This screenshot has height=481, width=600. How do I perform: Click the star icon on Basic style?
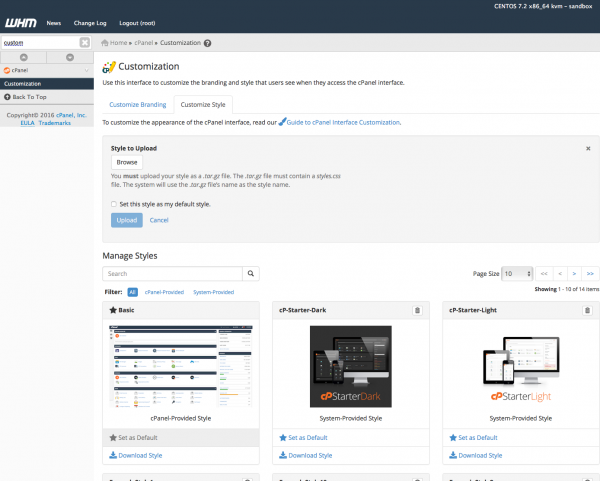point(113,310)
